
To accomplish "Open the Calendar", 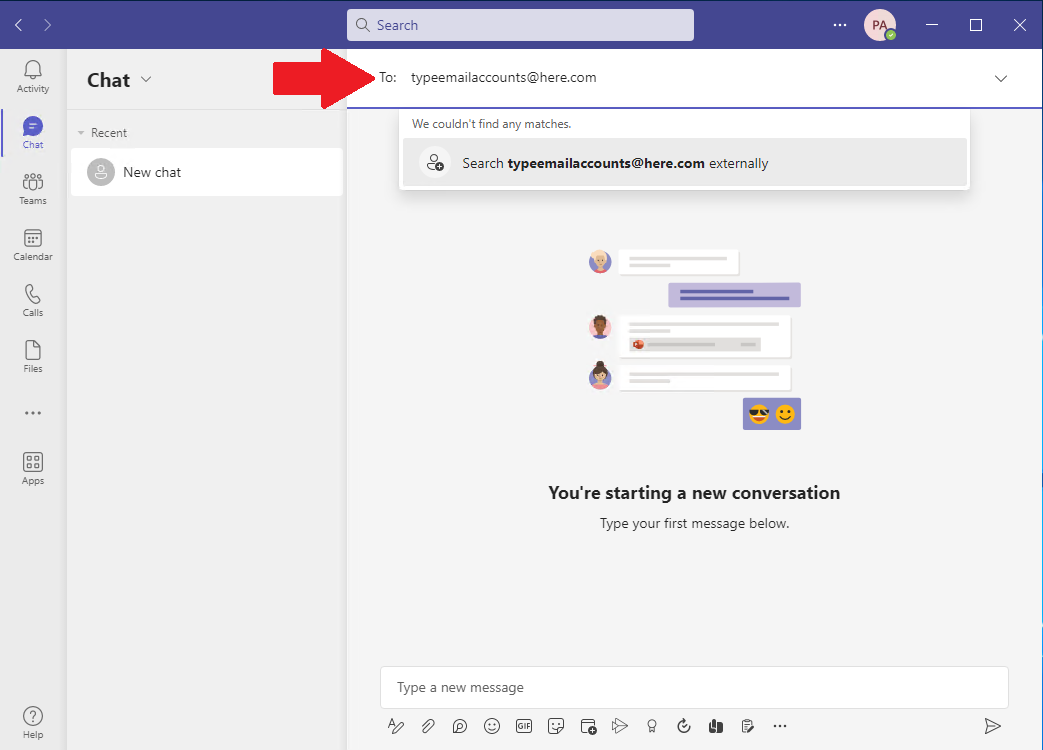I will pos(33,245).
